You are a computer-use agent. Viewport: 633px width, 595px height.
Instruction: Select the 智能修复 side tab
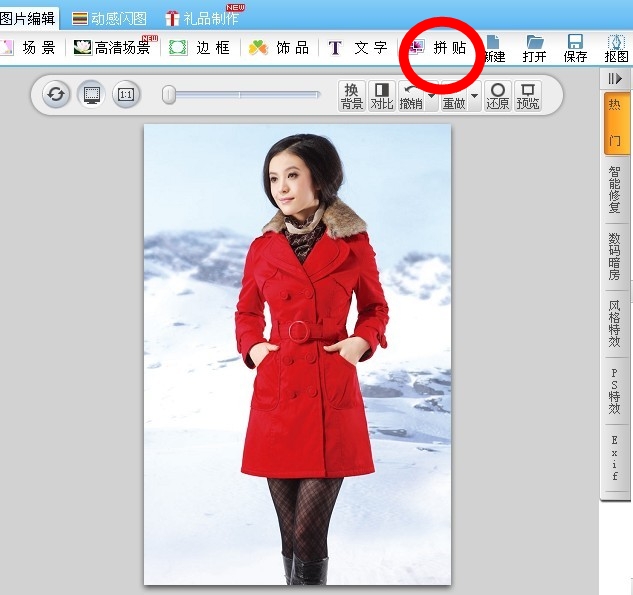click(x=616, y=190)
